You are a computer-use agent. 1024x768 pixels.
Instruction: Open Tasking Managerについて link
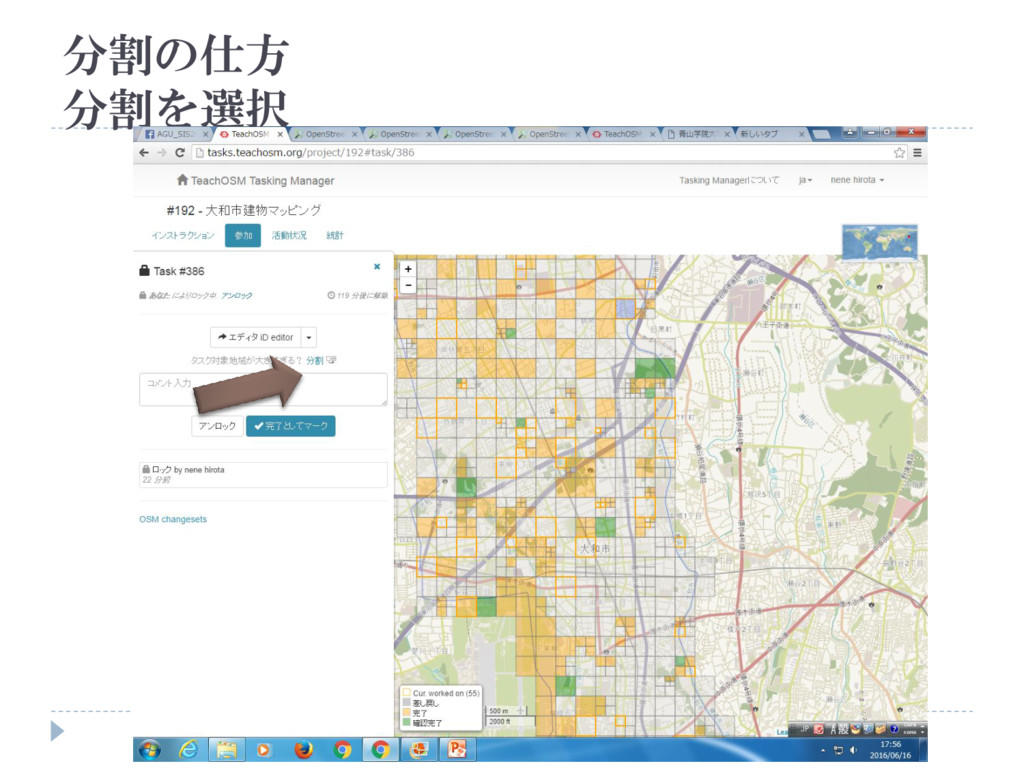click(x=729, y=180)
